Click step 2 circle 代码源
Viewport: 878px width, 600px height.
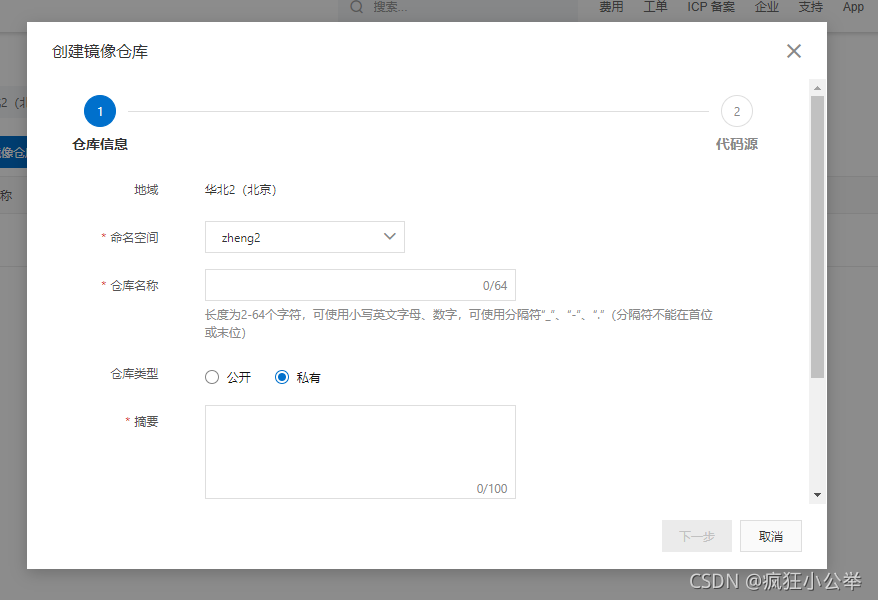coord(737,111)
